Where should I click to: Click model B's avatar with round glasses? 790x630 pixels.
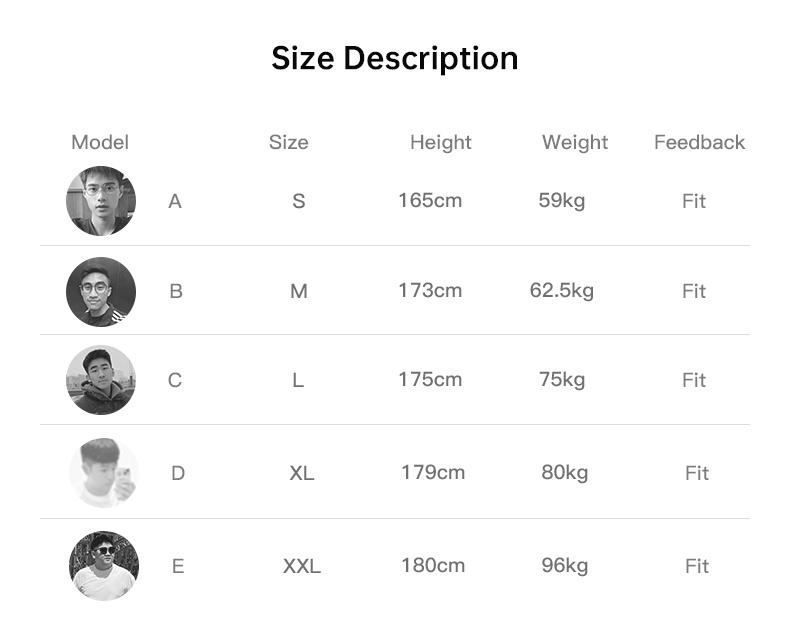[101, 291]
